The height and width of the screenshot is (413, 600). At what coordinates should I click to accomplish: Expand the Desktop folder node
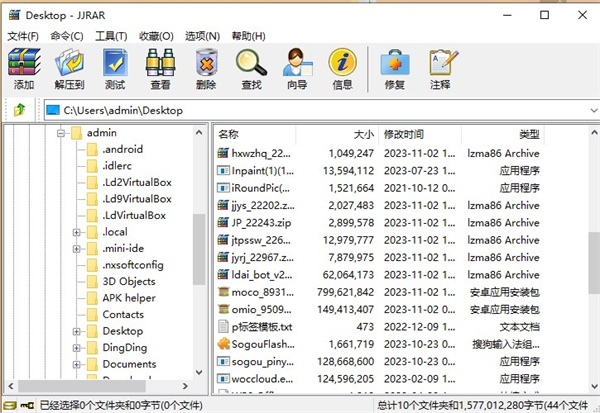pos(77,331)
